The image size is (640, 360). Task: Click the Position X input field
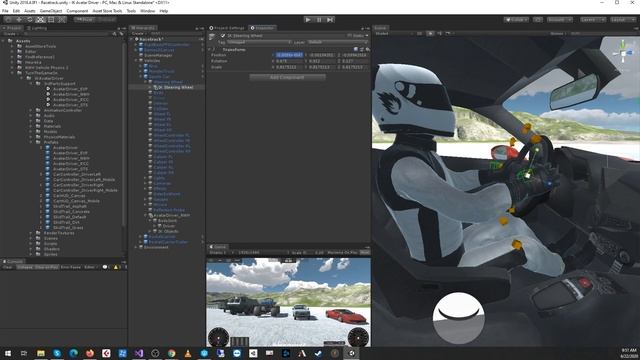(x=289, y=55)
